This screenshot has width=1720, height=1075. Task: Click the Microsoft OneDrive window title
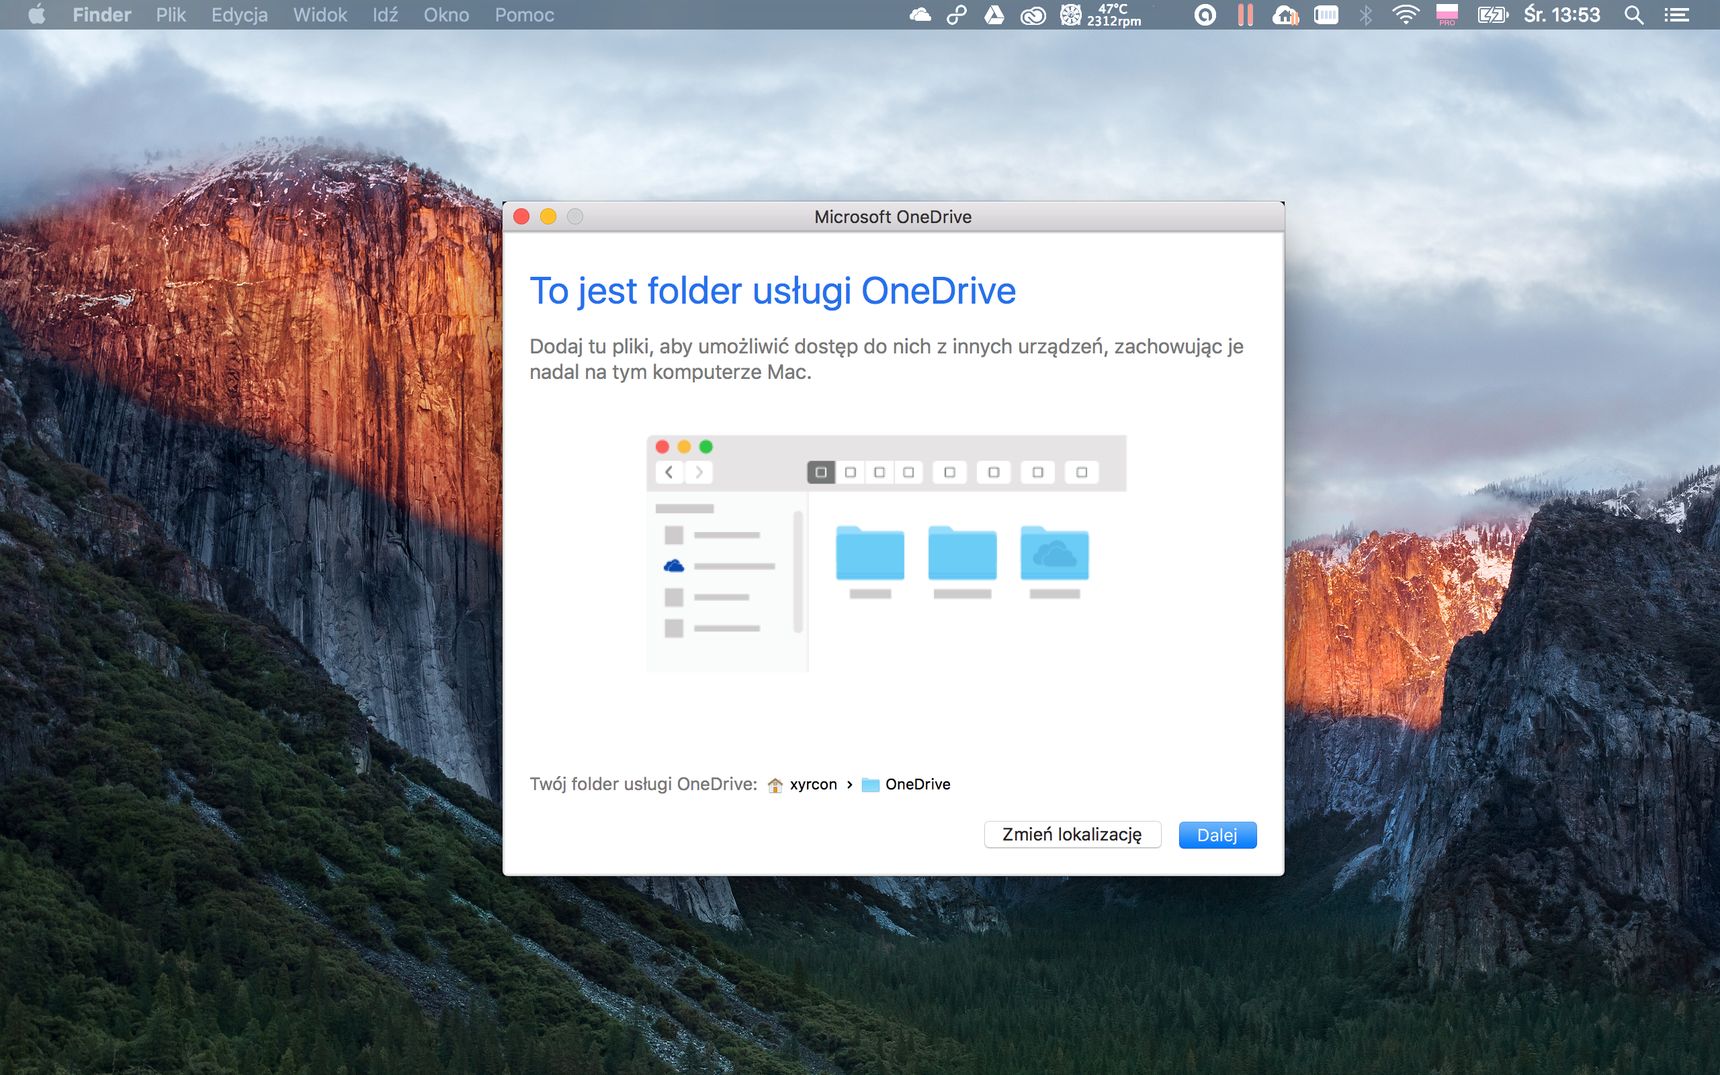point(893,217)
